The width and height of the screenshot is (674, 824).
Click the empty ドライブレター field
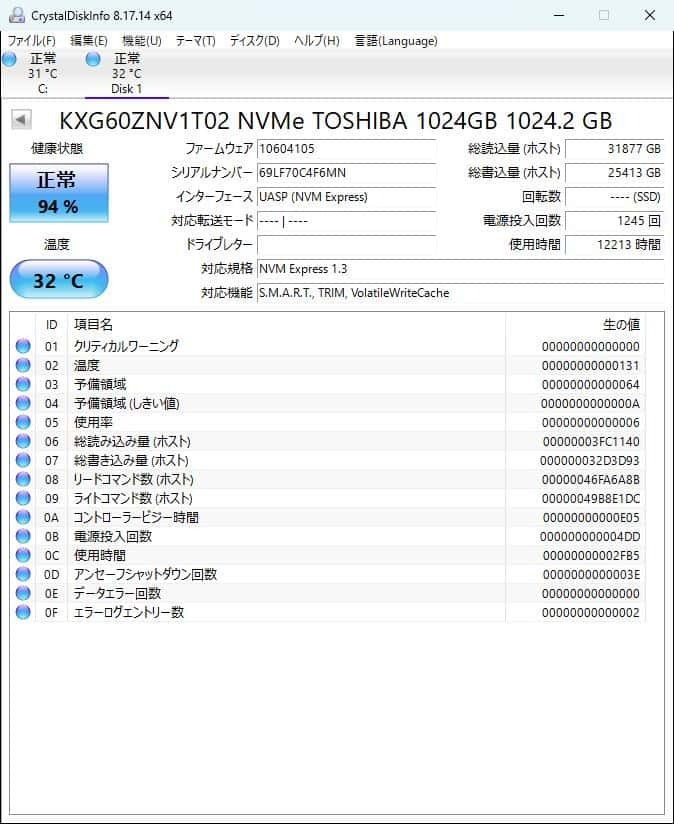click(x=347, y=245)
